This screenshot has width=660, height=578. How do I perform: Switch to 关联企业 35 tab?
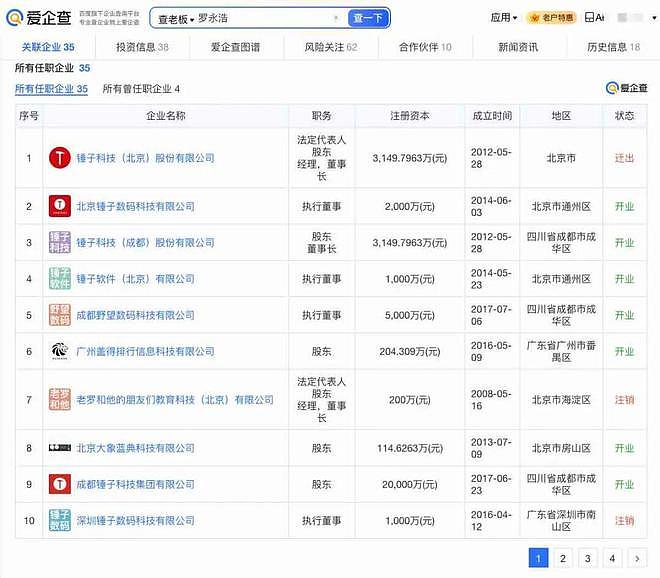pos(48,47)
